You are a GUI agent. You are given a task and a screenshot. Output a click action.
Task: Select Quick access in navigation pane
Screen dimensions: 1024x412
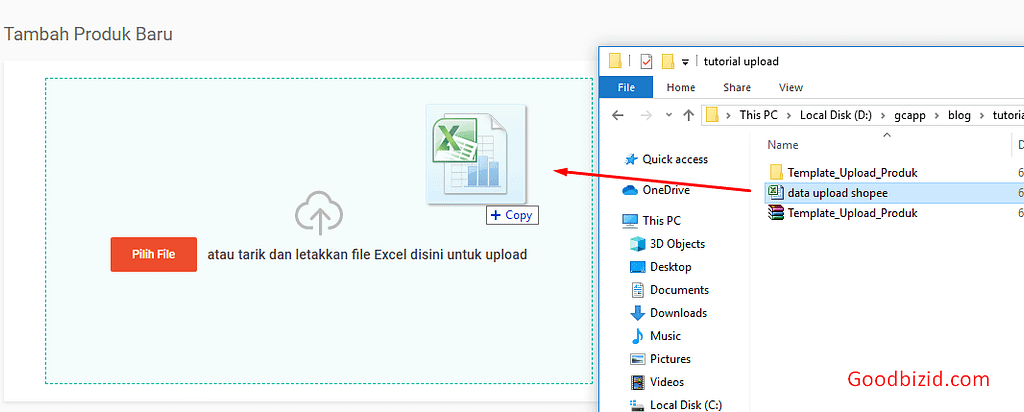click(674, 159)
